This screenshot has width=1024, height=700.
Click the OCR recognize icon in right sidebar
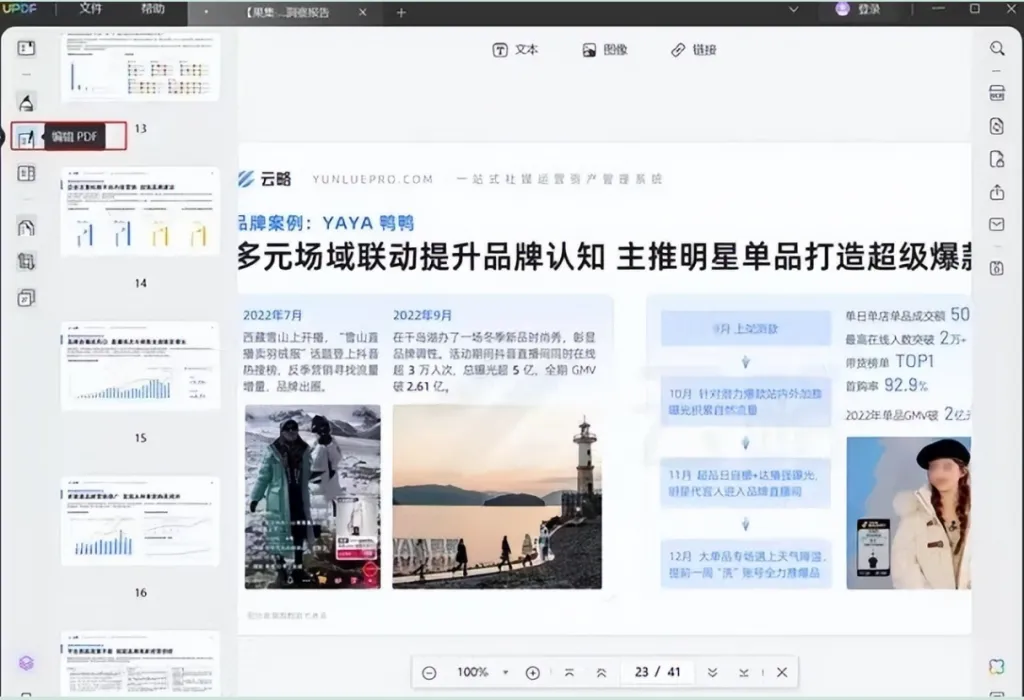coord(997,93)
